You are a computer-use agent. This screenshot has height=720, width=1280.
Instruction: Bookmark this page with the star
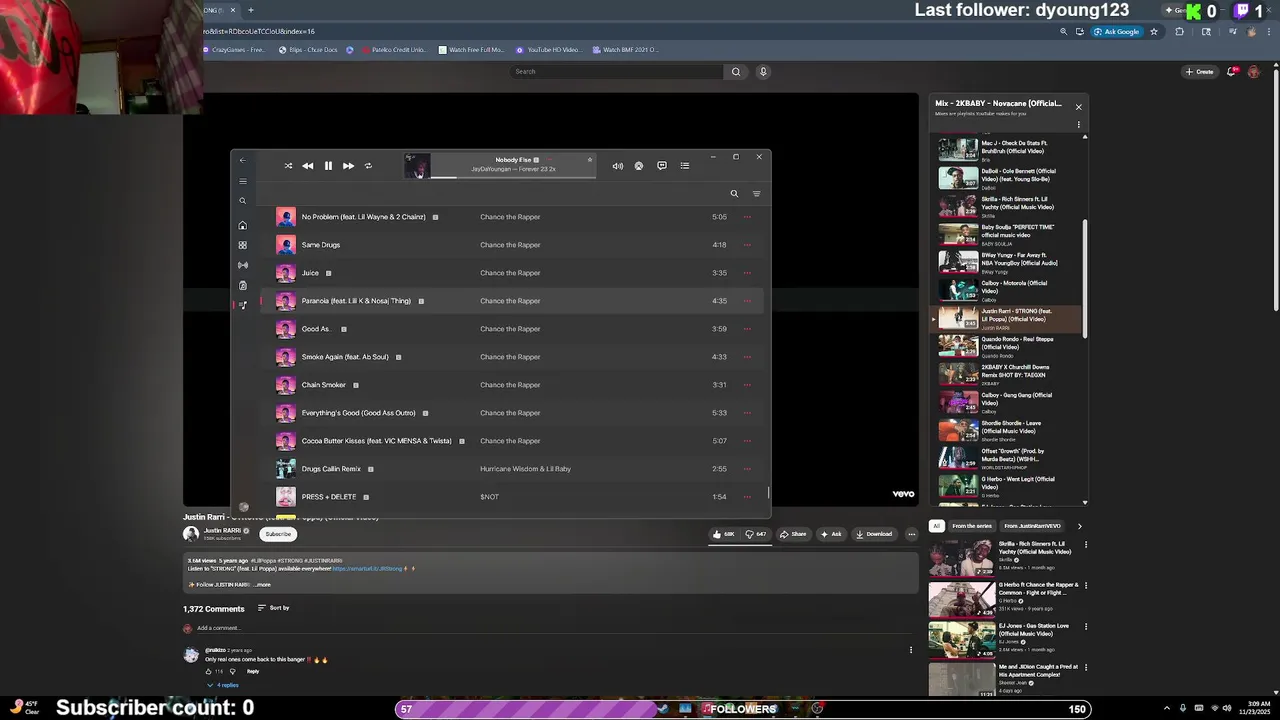coord(1154,32)
